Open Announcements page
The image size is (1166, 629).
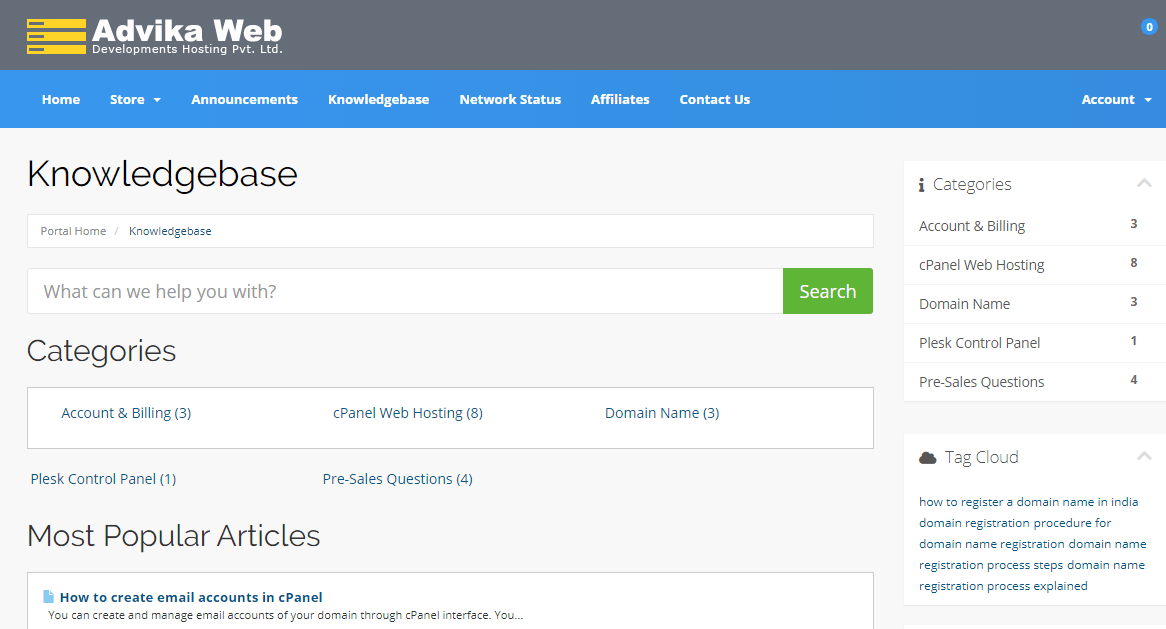point(245,100)
